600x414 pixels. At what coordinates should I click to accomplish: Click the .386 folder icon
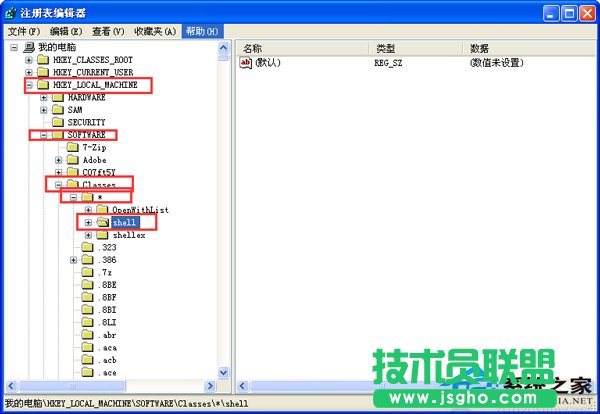(88, 260)
